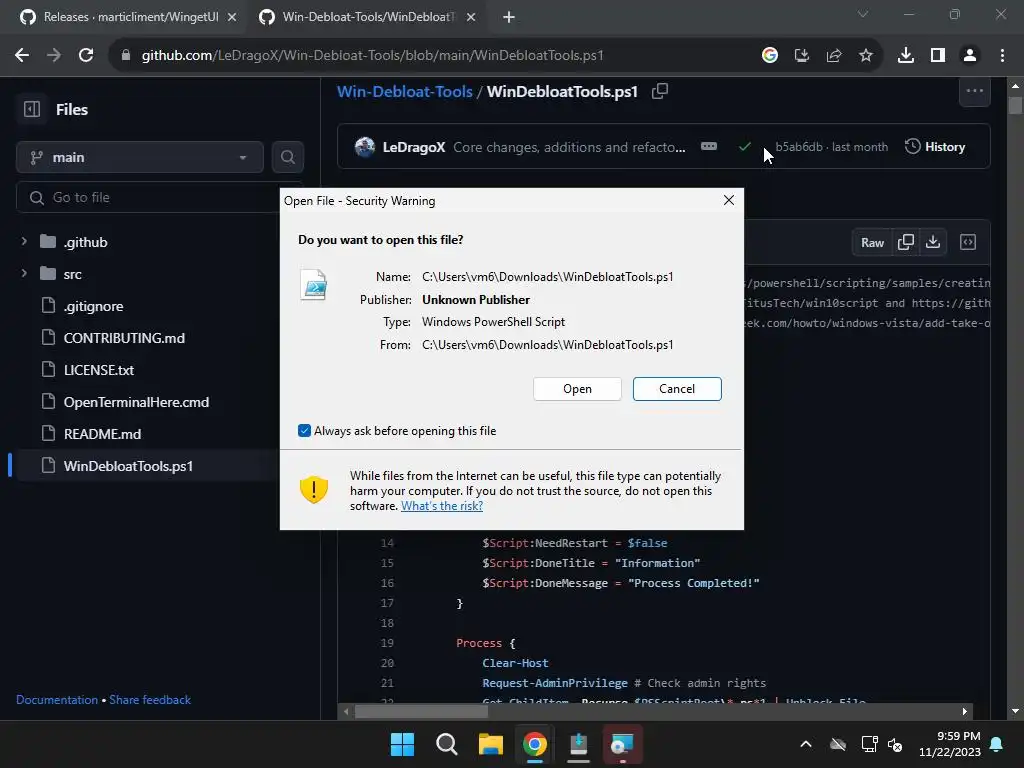
Task: Open Windows Start menu
Action: [402, 744]
